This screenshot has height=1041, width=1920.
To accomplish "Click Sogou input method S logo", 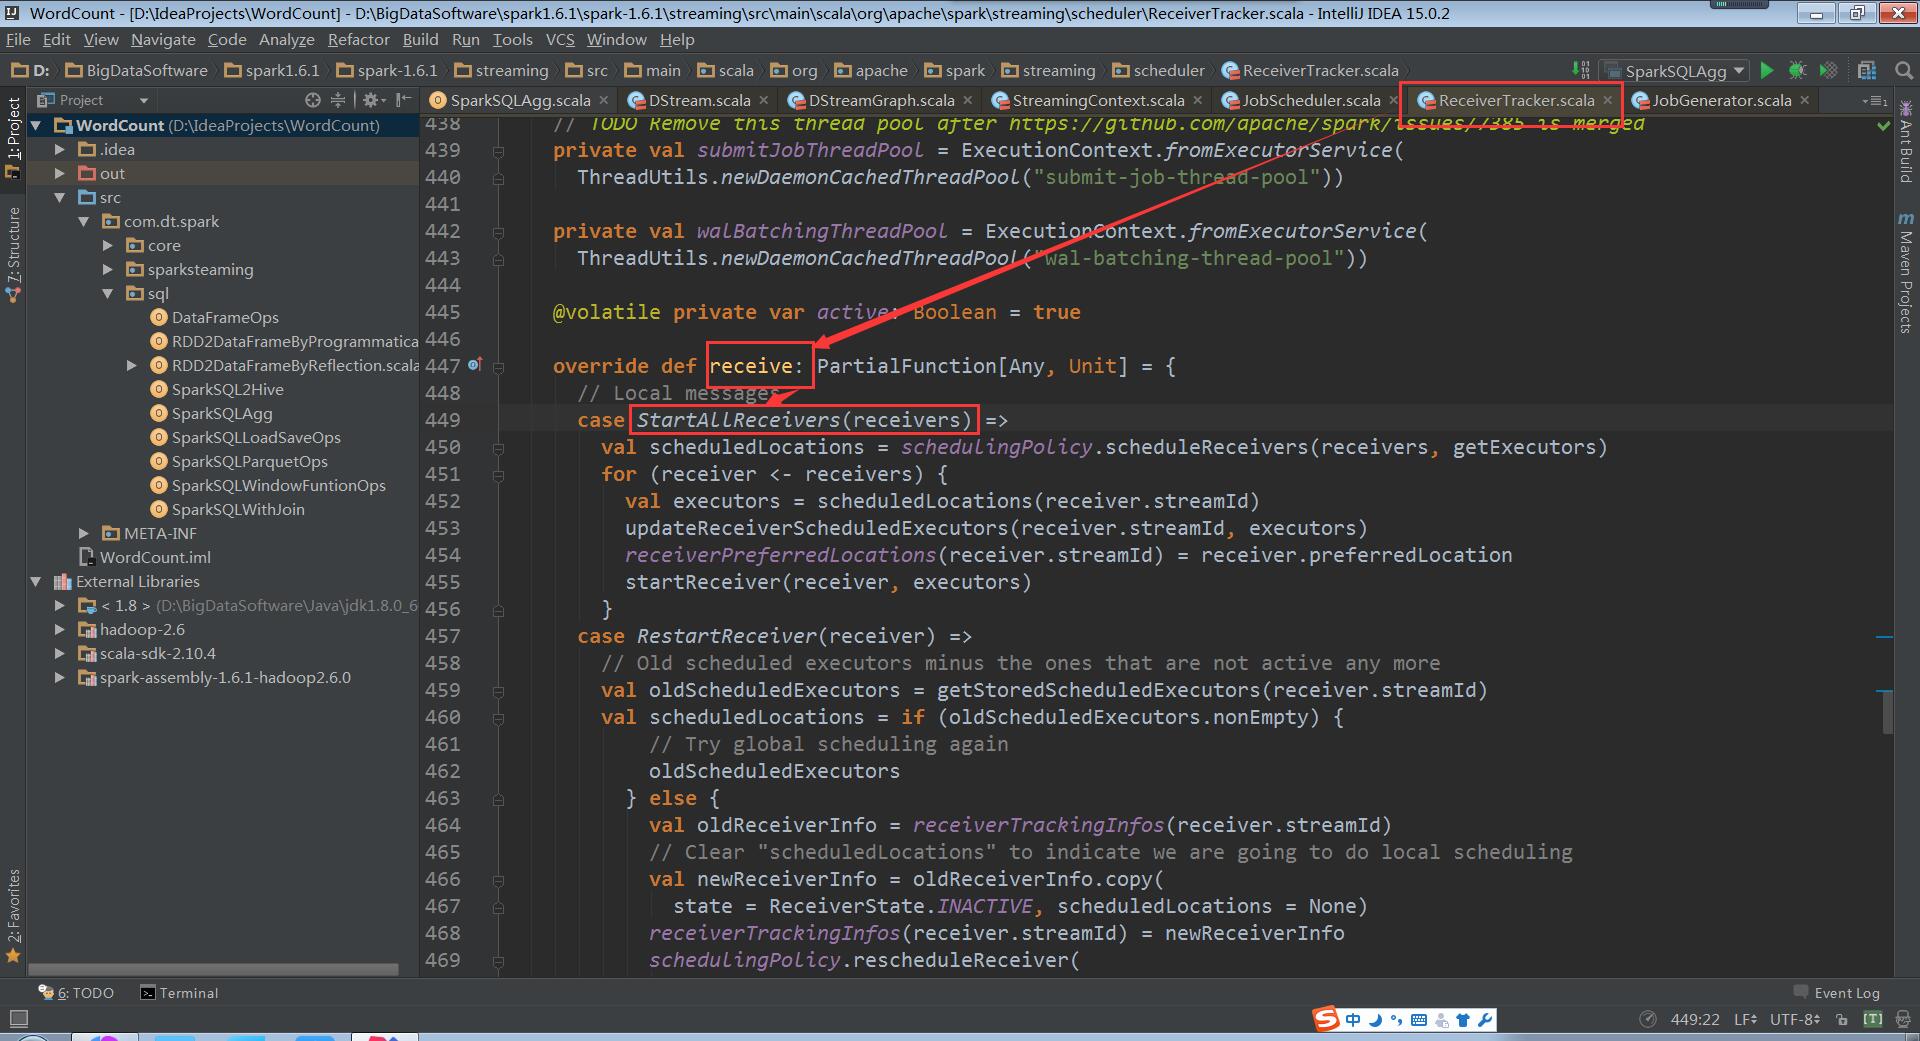I will coord(1326,1019).
